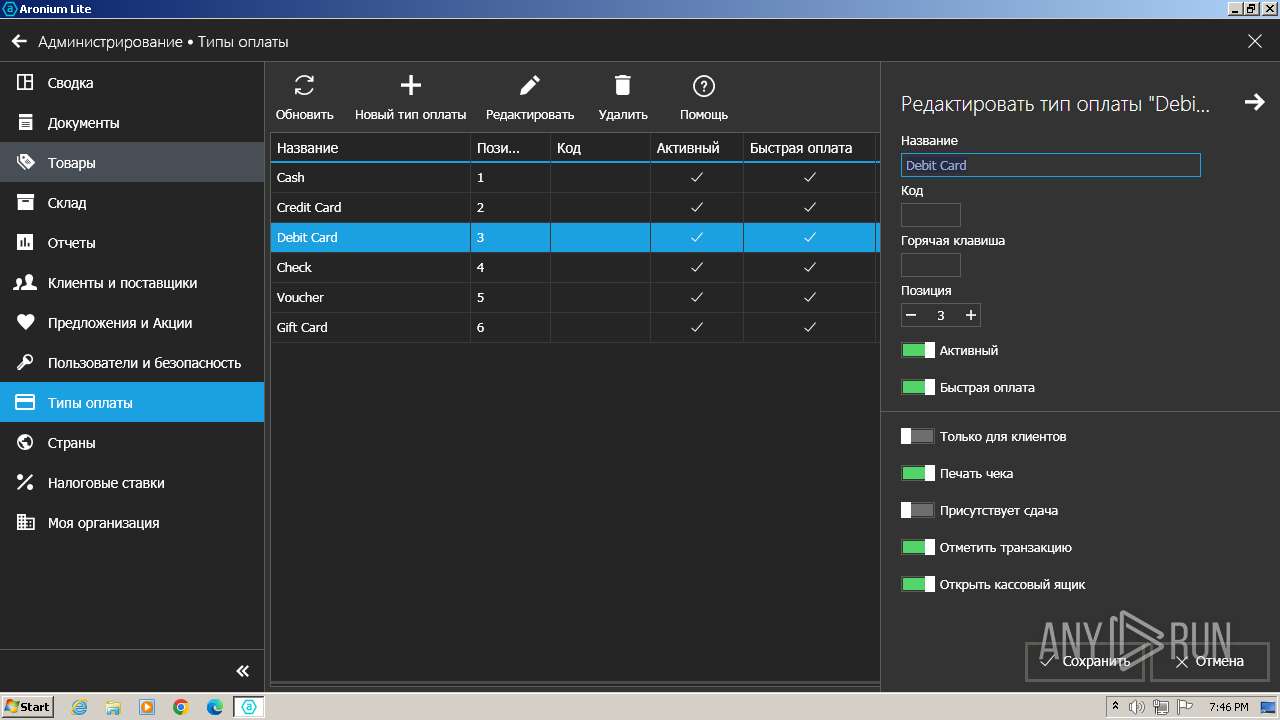The width and height of the screenshot is (1280, 720).
Task: Click the Delete (Удалить) trash icon
Action: coord(623,86)
